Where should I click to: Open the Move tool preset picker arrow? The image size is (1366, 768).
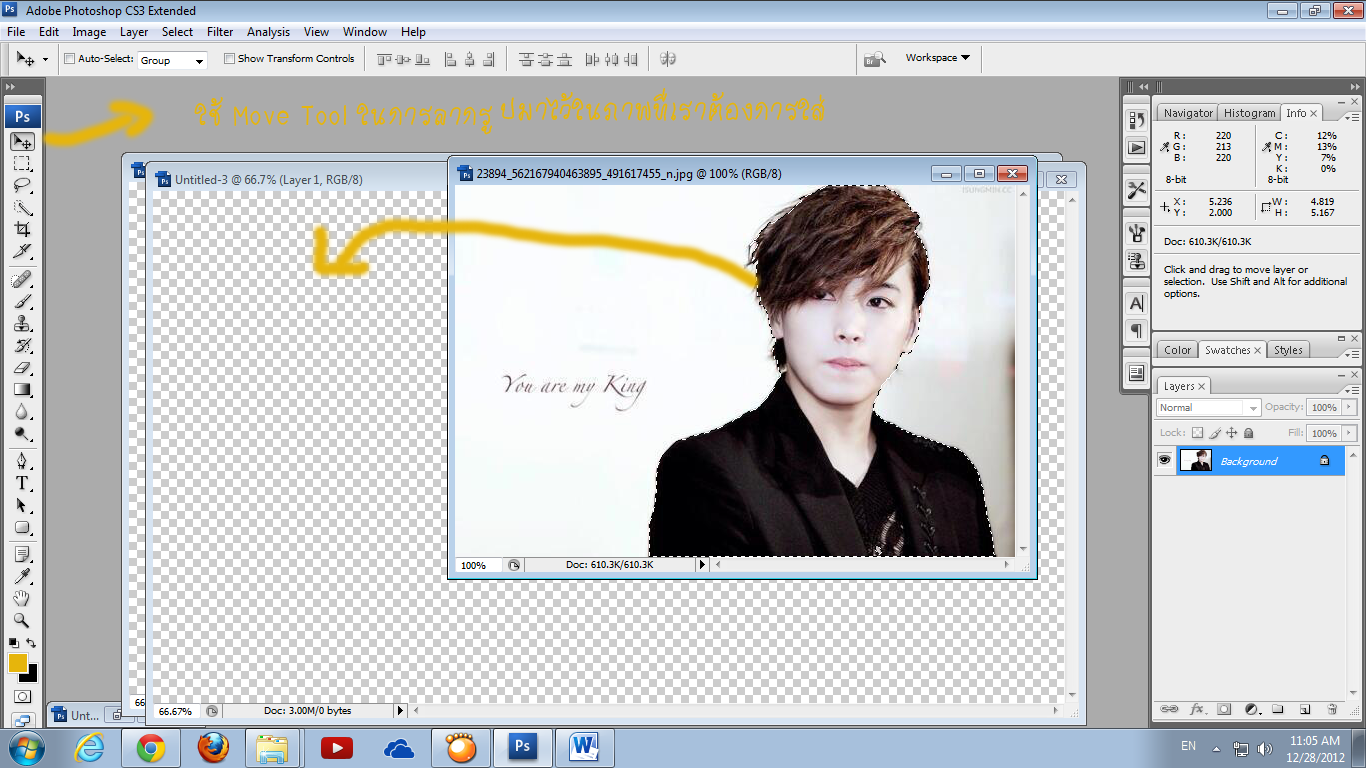45,60
